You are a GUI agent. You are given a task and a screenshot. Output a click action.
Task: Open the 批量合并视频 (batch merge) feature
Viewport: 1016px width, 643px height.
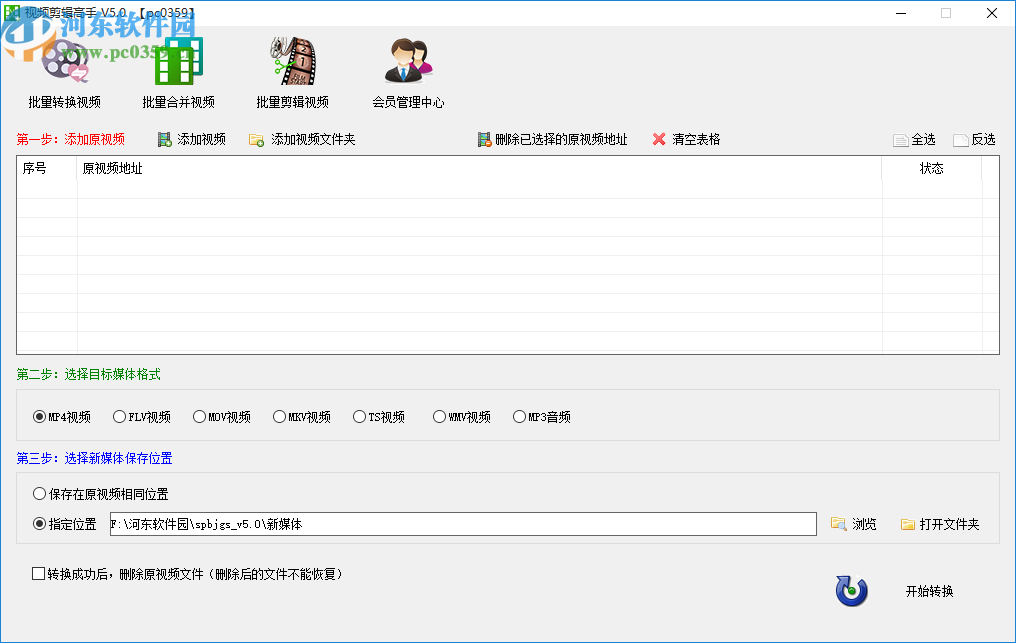(x=177, y=70)
